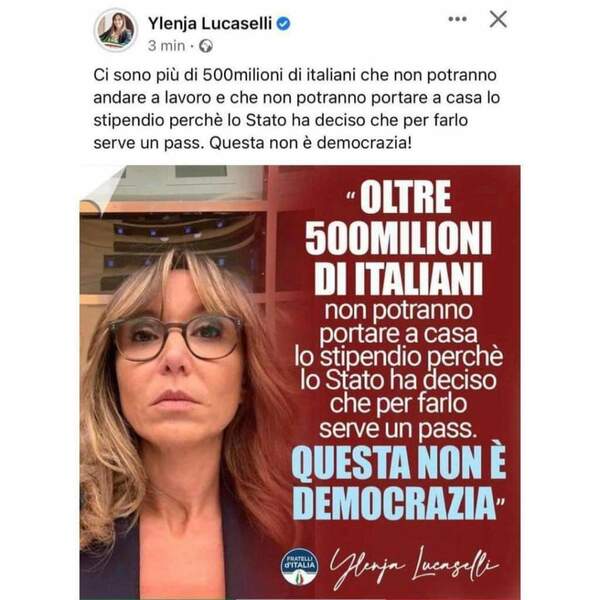600x600 pixels.
Task: Click the woman's eyeglasses in the photo
Action: coord(176,338)
